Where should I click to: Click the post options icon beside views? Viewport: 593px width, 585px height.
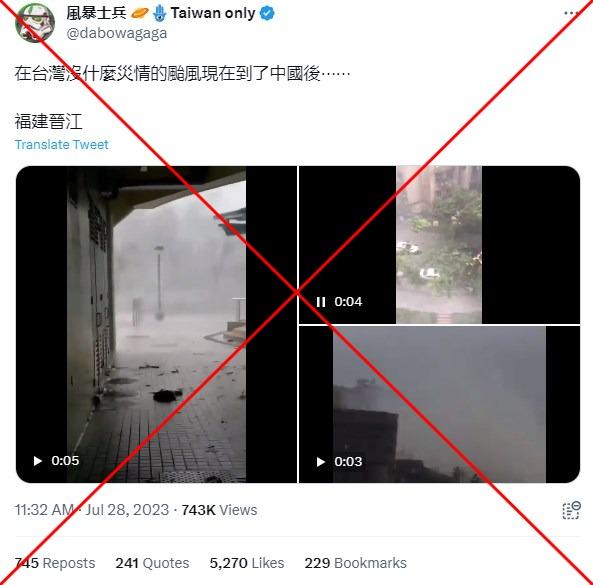tap(571, 511)
